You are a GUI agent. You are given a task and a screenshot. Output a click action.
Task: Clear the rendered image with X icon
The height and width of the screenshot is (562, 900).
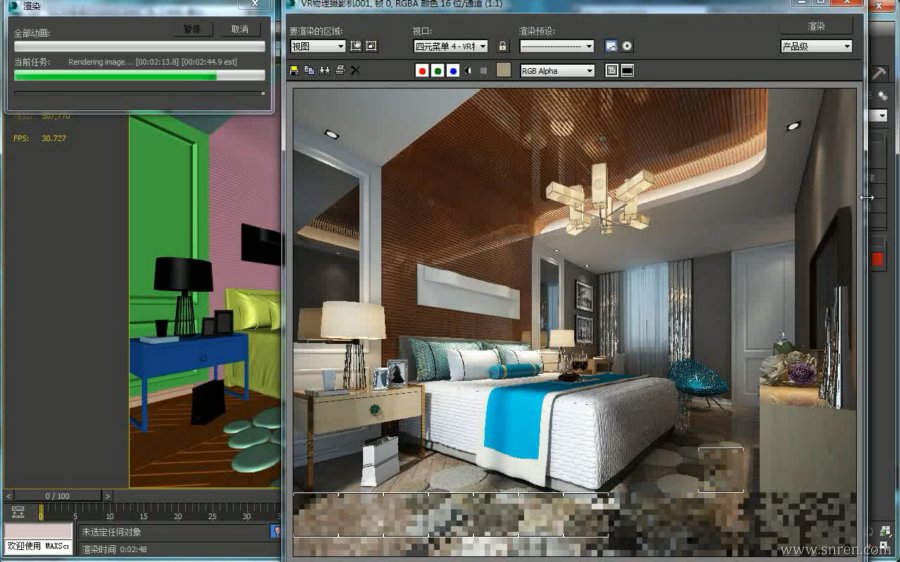click(355, 70)
